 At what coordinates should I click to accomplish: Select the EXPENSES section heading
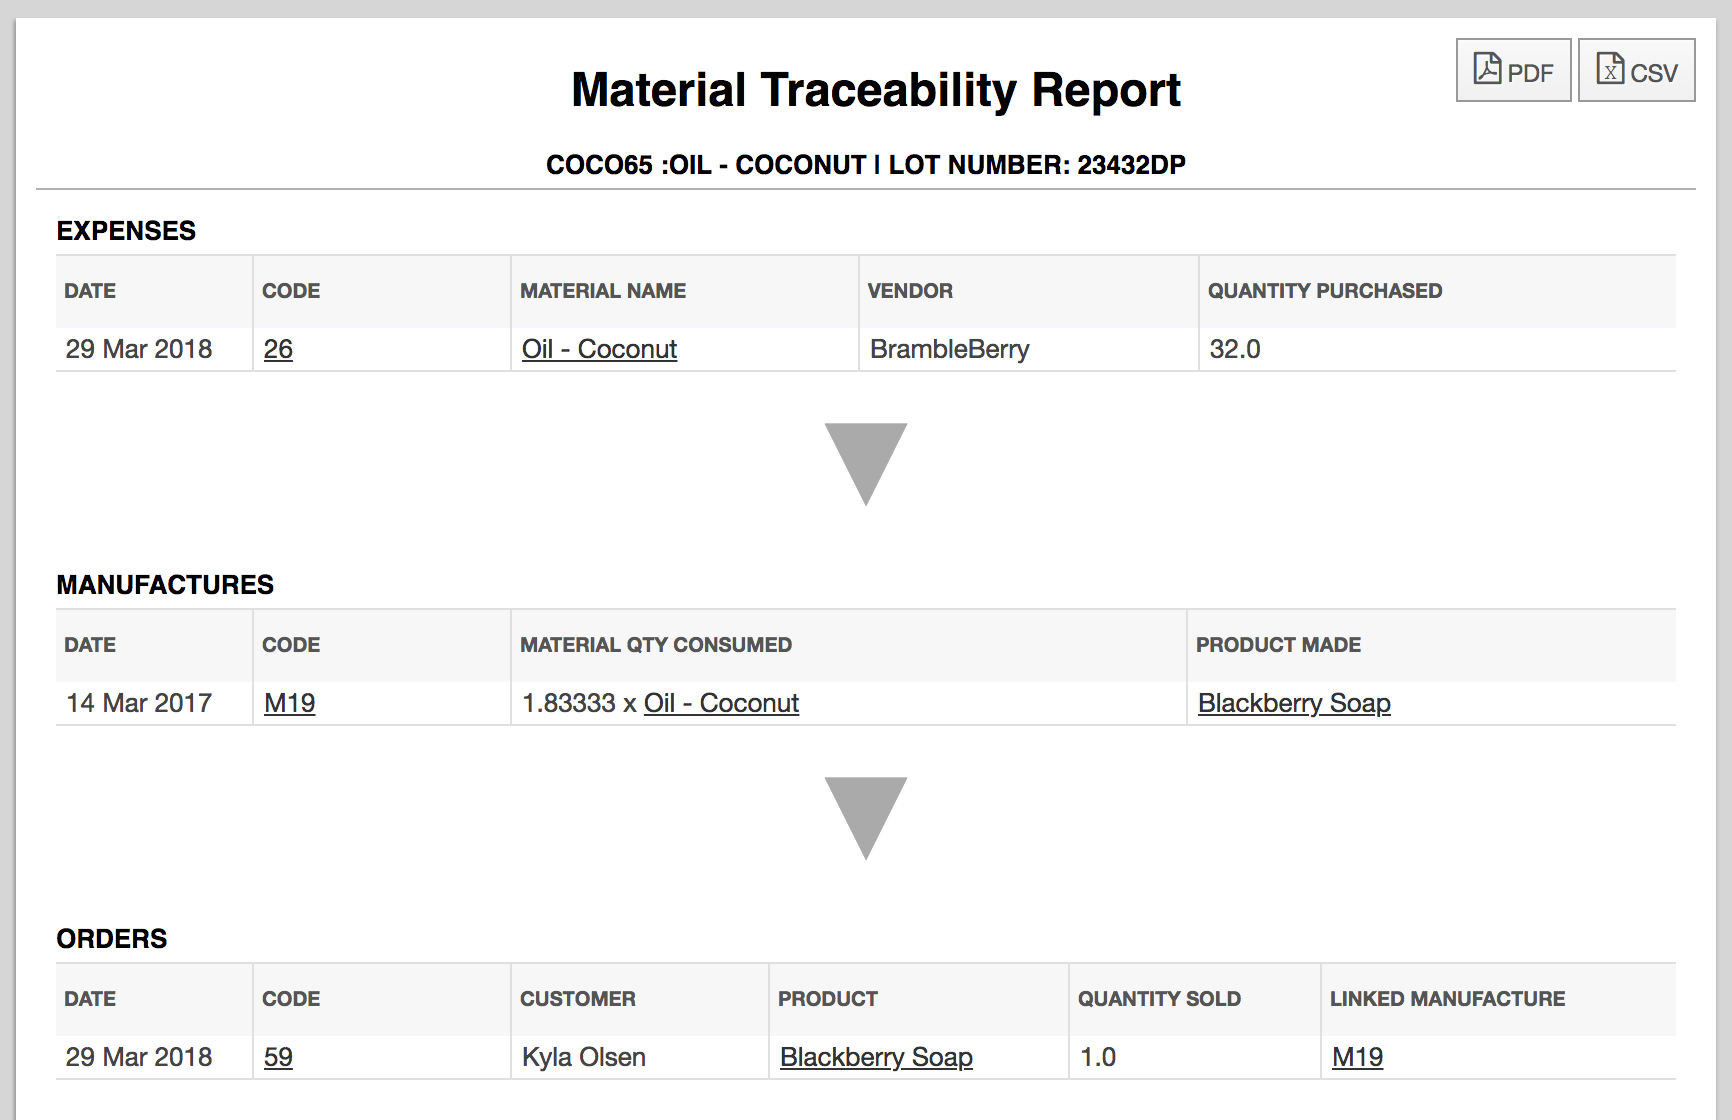tap(126, 231)
